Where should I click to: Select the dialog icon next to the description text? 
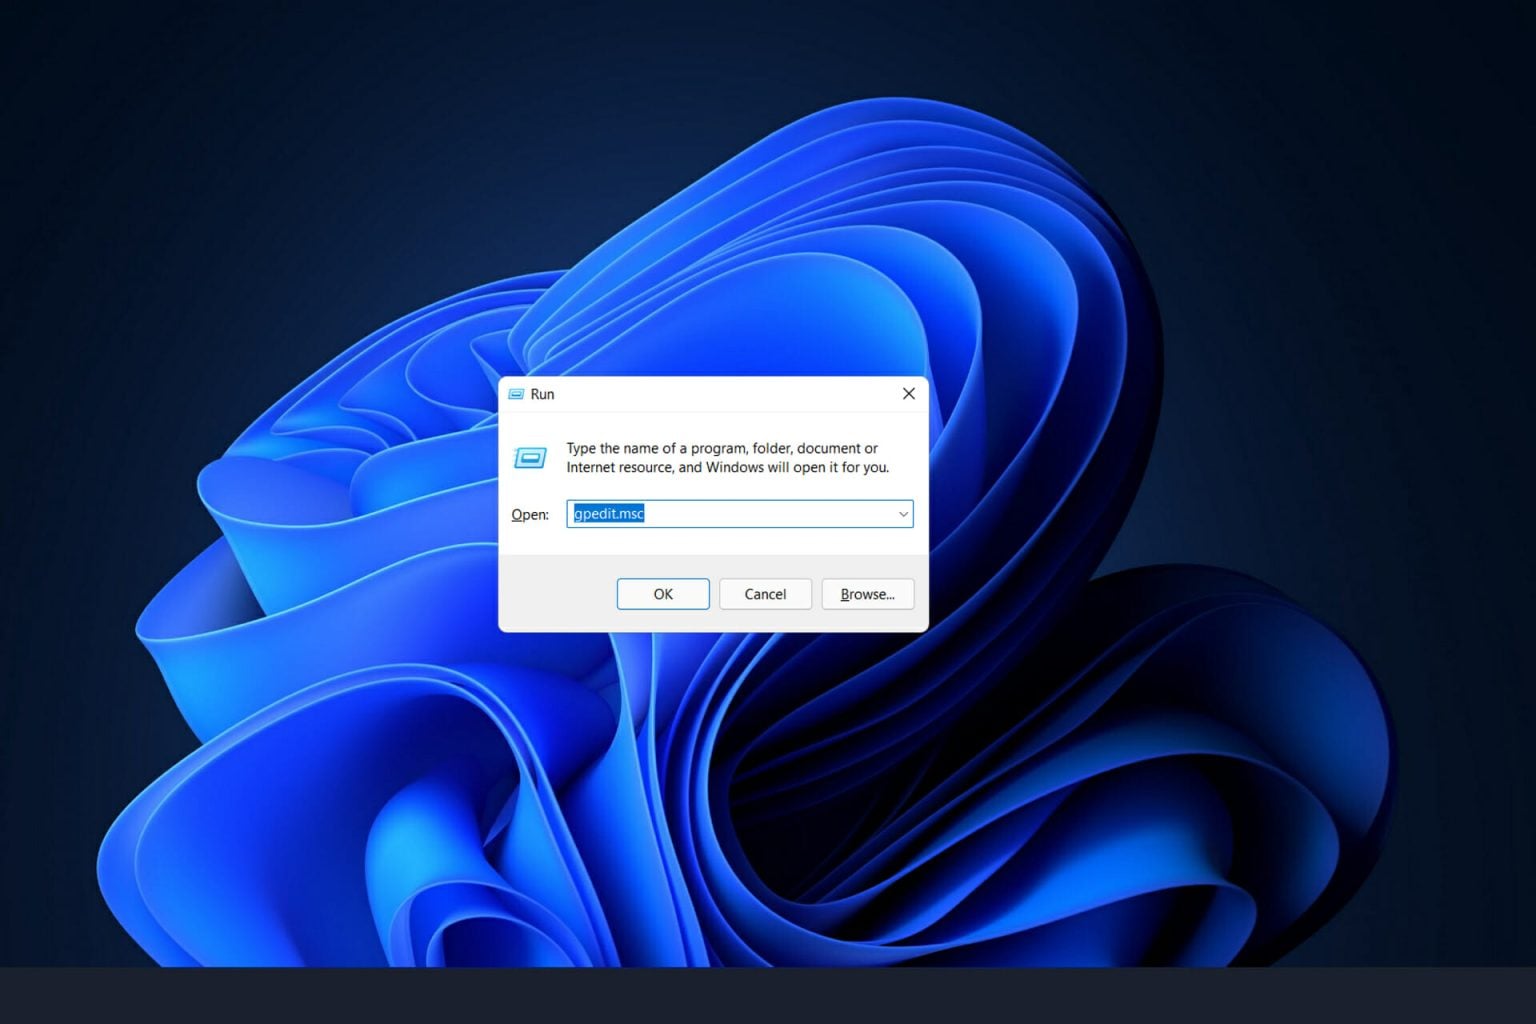coord(531,457)
